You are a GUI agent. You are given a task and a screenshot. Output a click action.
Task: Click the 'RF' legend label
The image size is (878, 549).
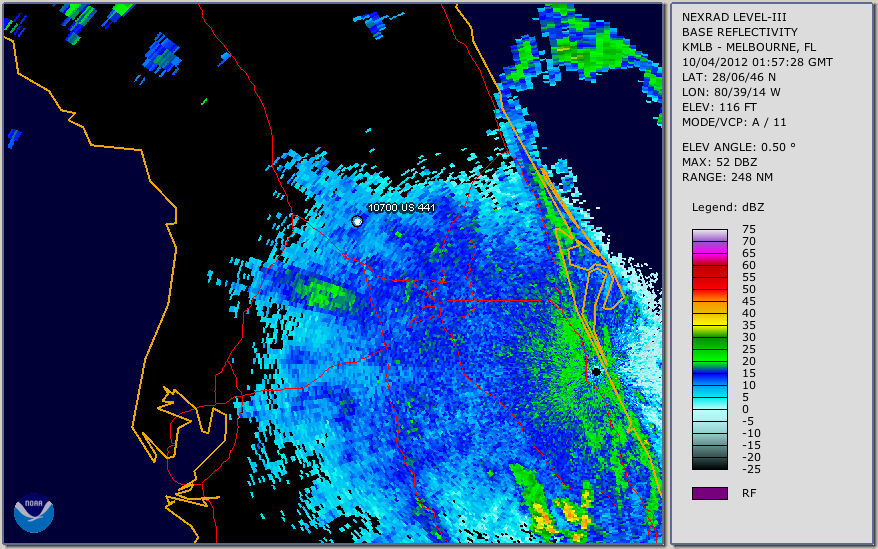pos(749,493)
